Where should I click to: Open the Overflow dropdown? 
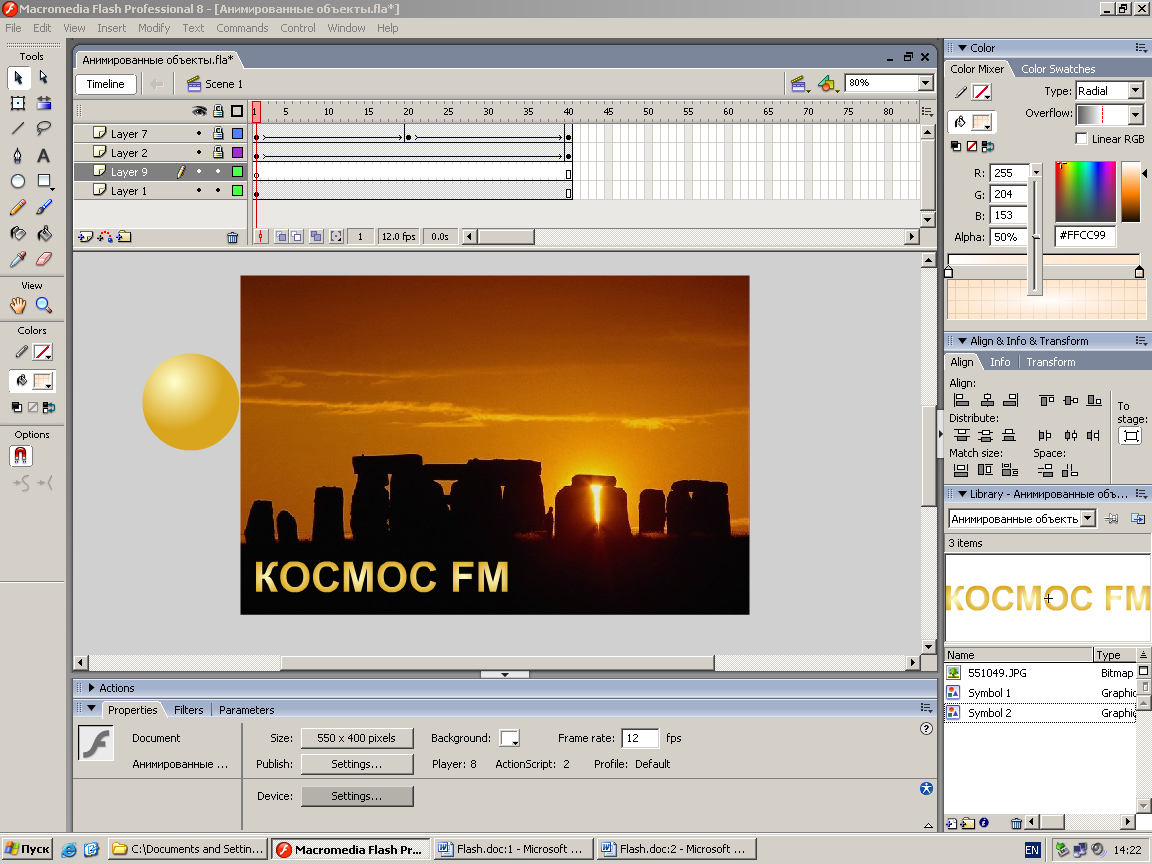1136,114
